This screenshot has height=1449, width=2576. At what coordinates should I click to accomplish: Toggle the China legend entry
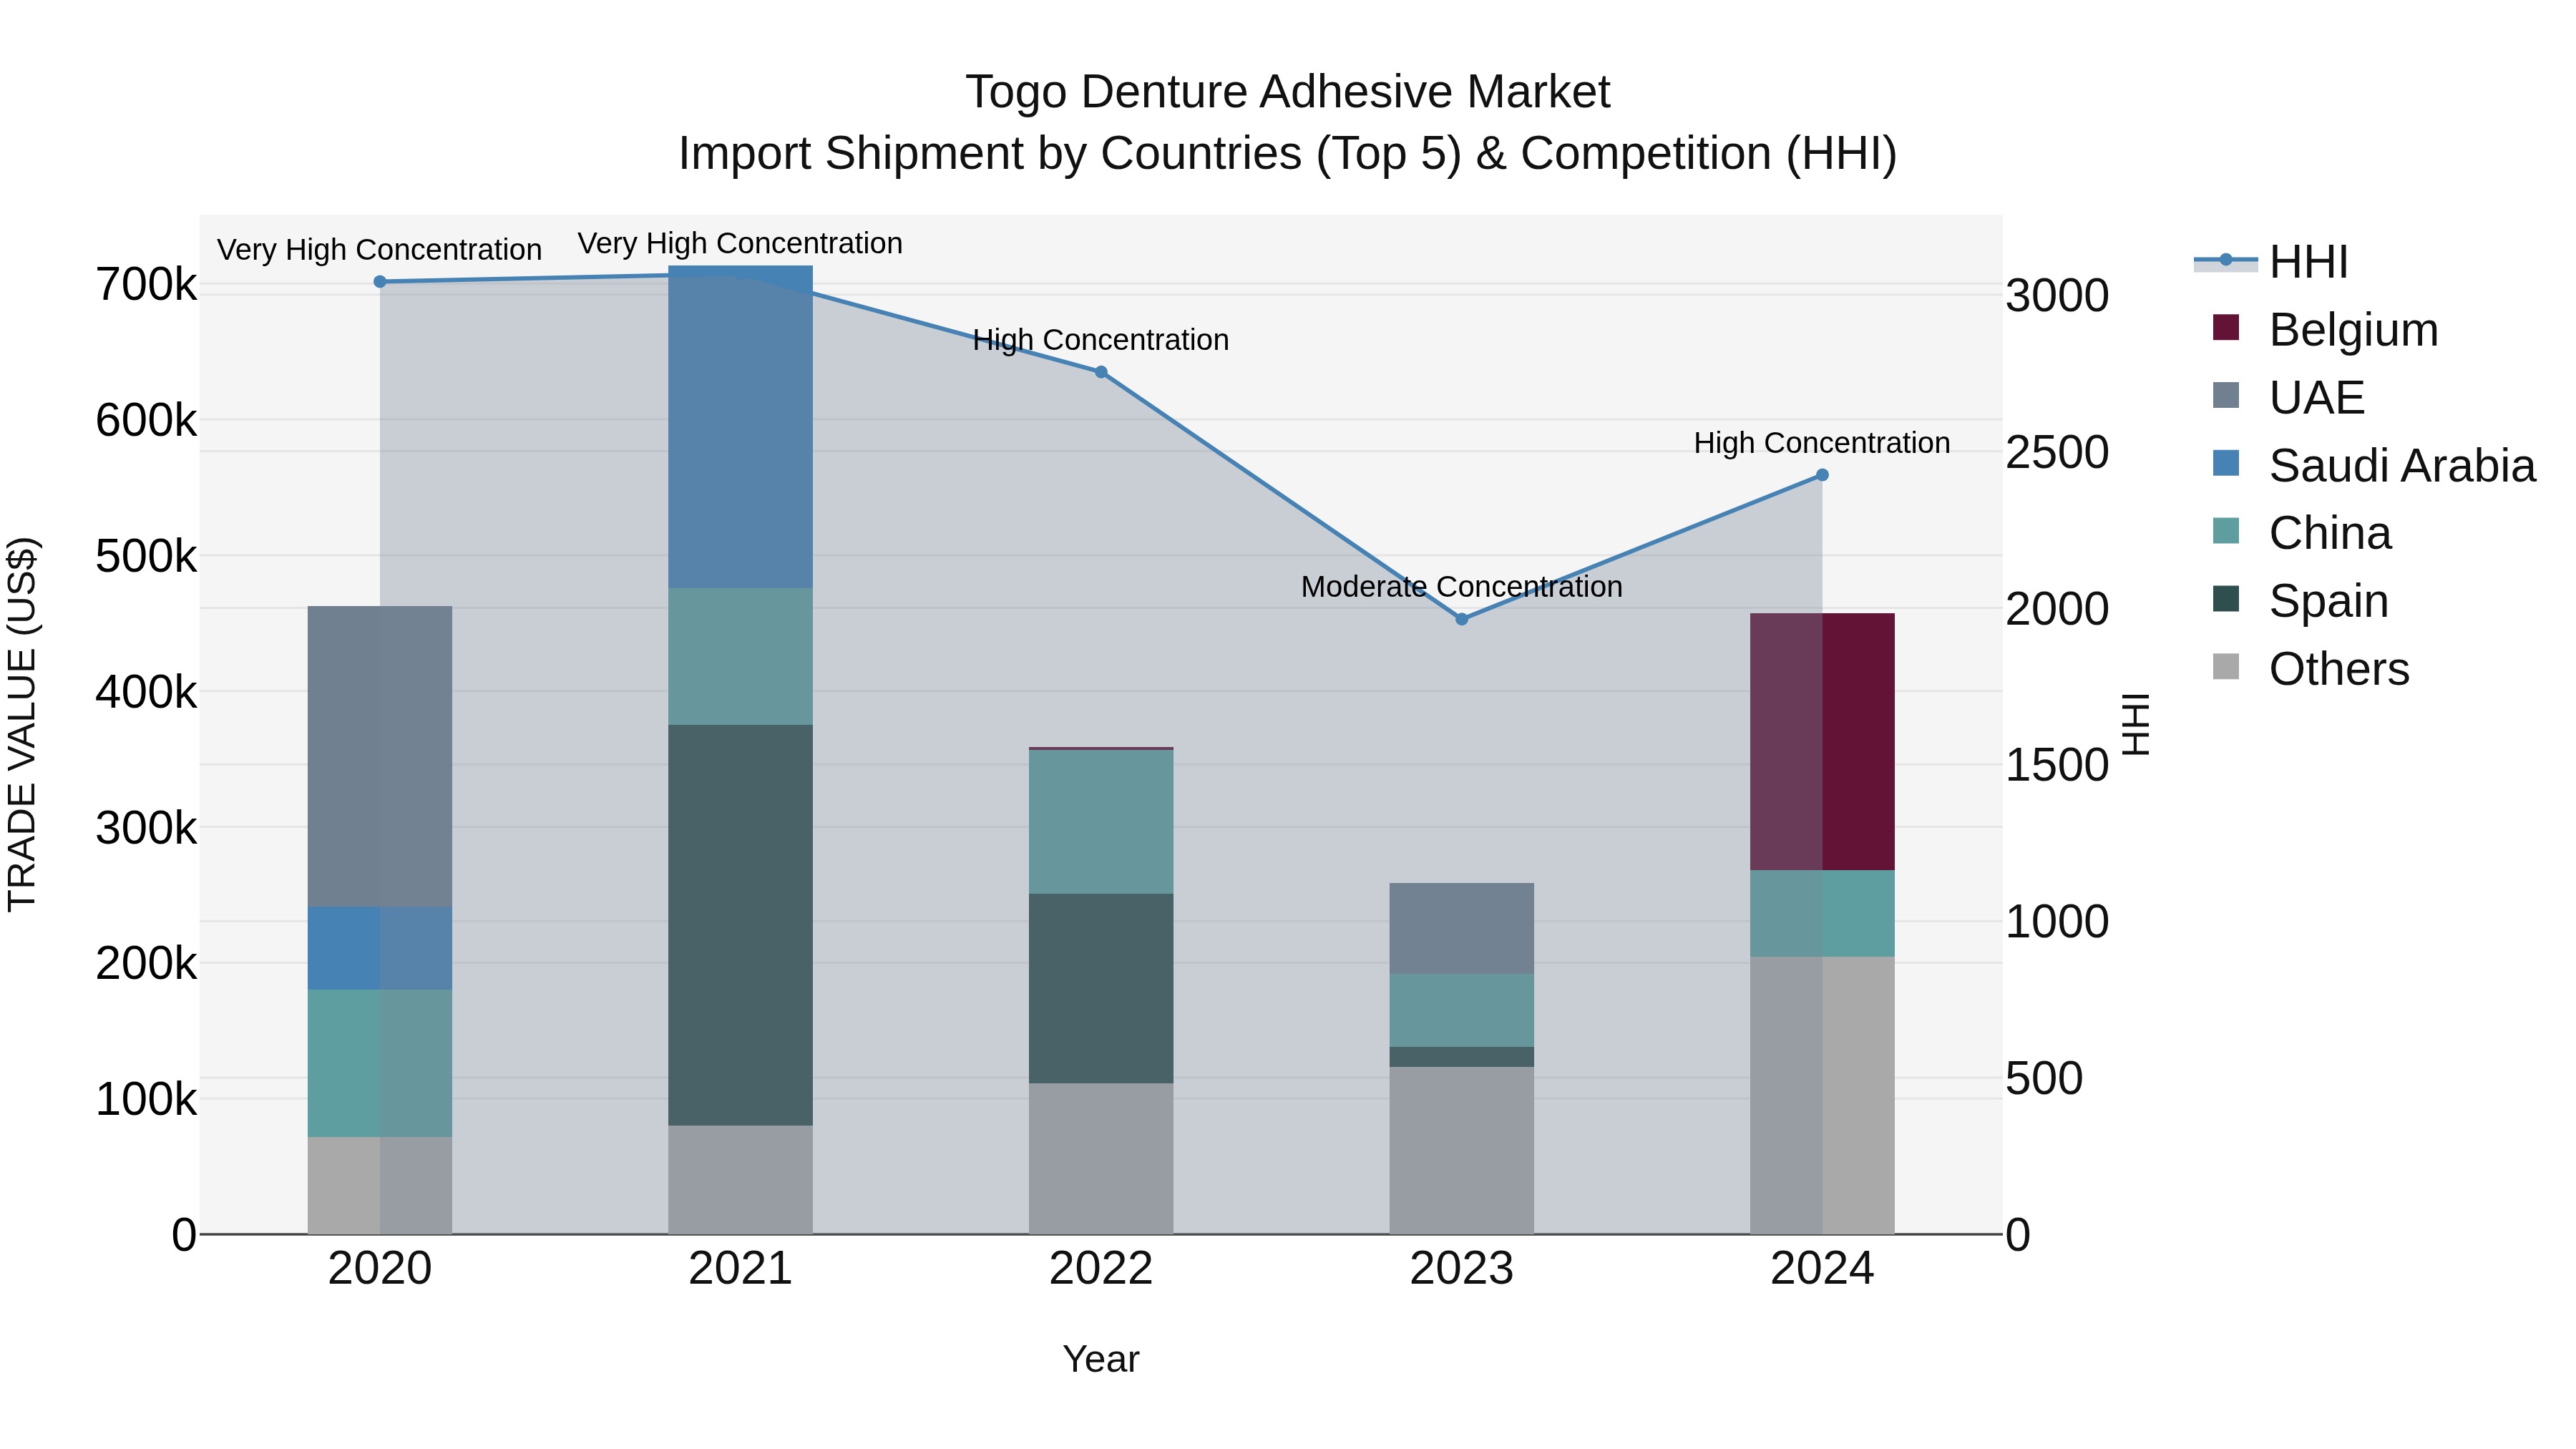[x=2302, y=533]
